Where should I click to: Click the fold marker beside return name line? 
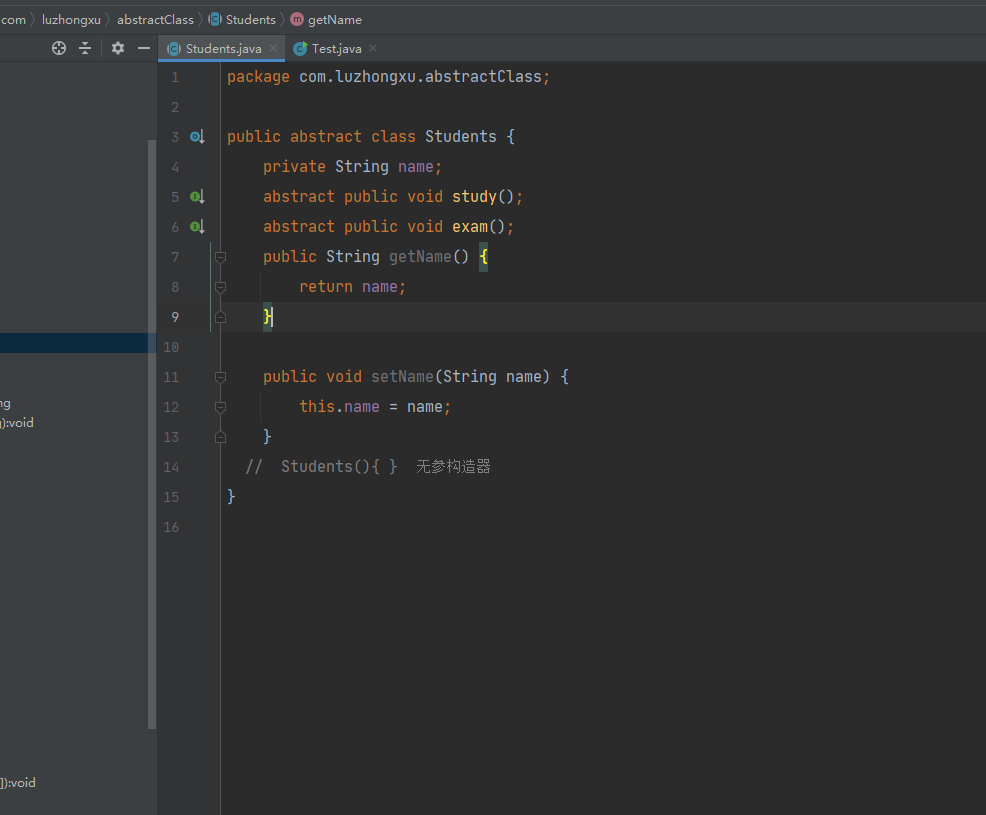pos(220,287)
